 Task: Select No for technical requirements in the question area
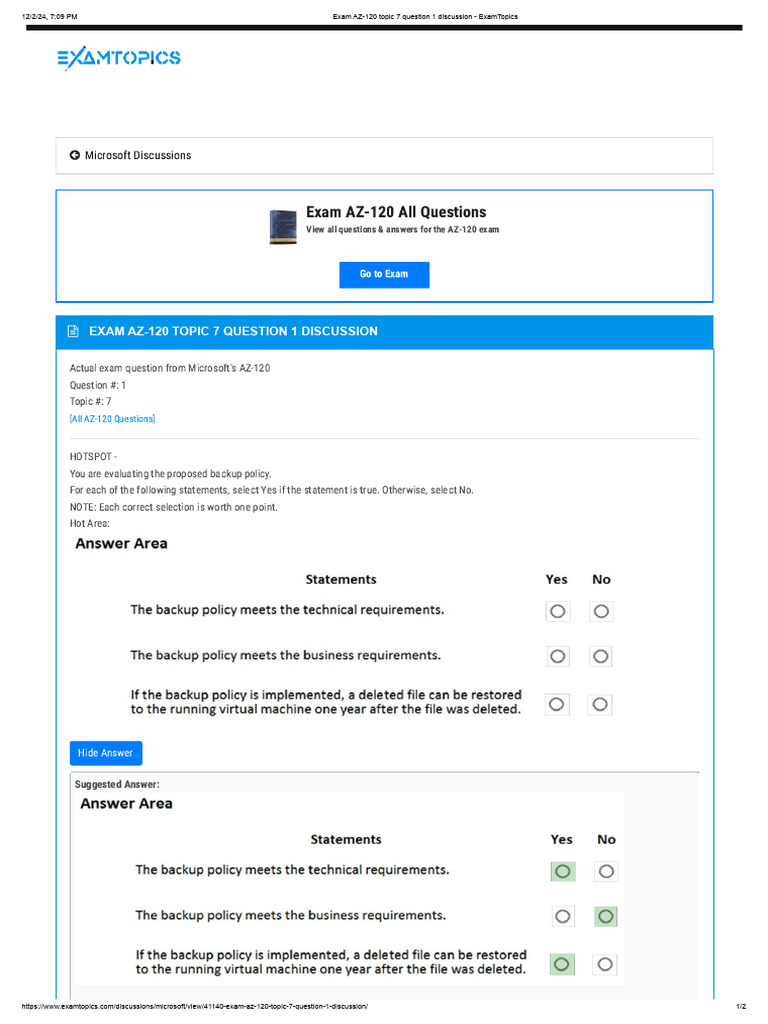(601, 611)
